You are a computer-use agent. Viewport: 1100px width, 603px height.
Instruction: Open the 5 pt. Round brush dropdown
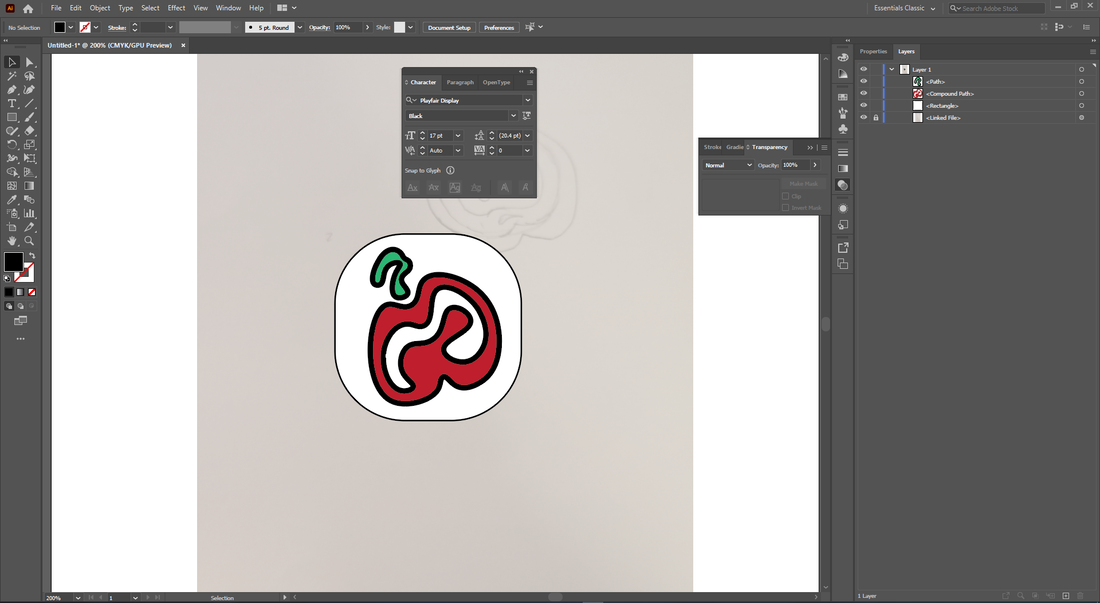pyautogui.click(x=300, y=27)
